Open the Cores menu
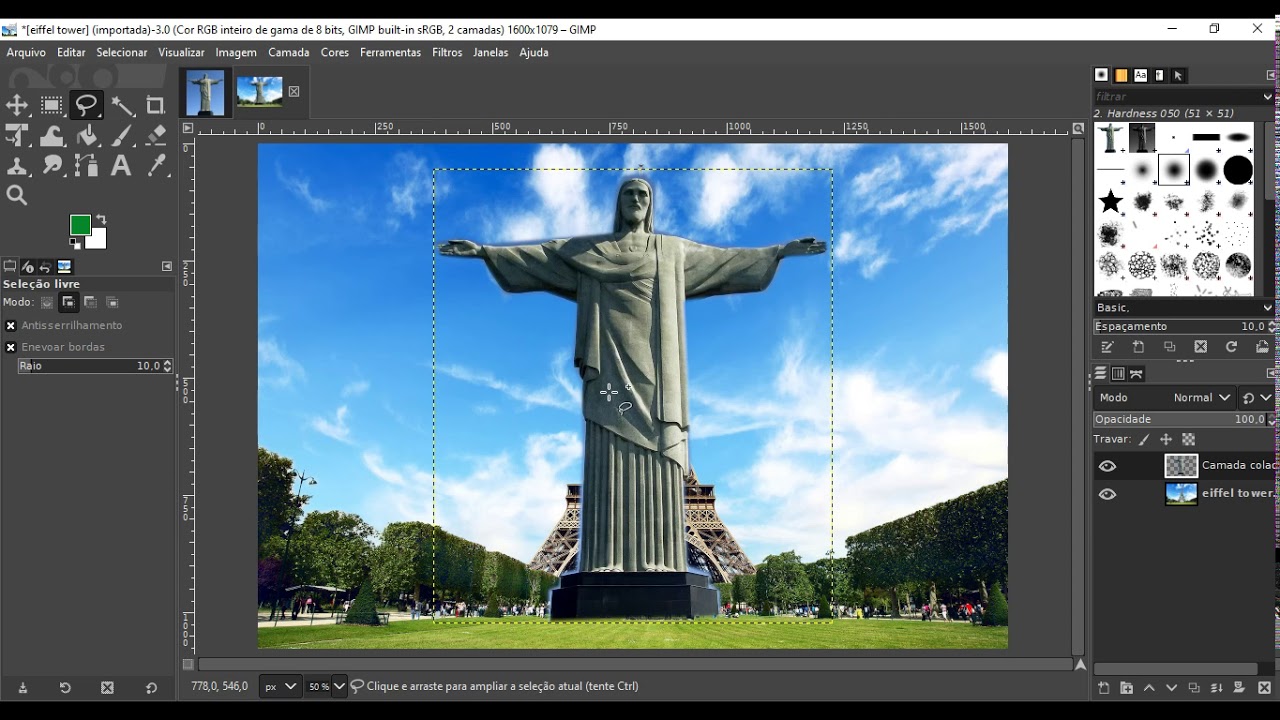Viewport: 1280px width, 720px height. [335, 52]
